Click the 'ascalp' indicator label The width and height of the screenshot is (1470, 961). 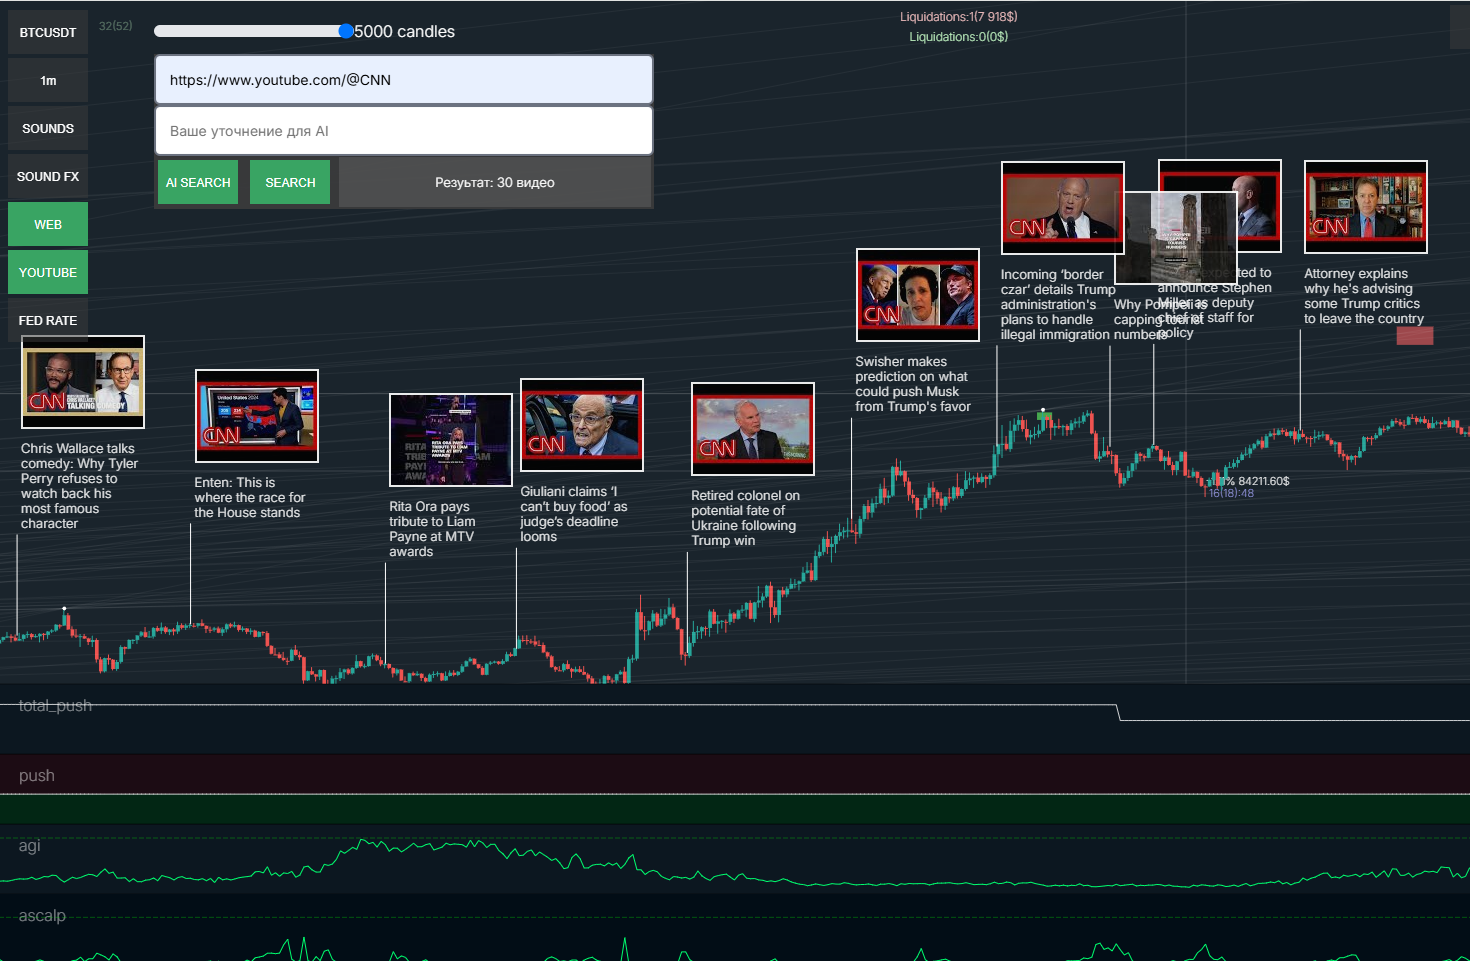42,916
